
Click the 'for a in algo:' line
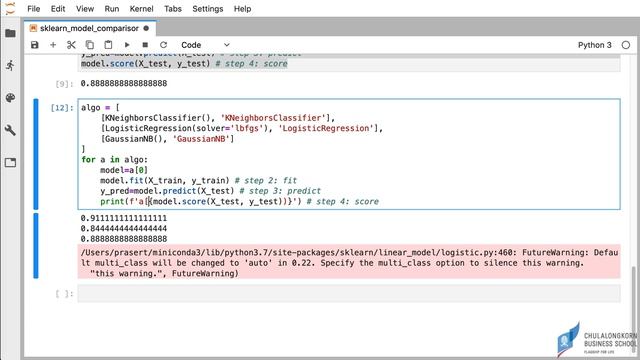pyautogui.click(x=115, y=160)
